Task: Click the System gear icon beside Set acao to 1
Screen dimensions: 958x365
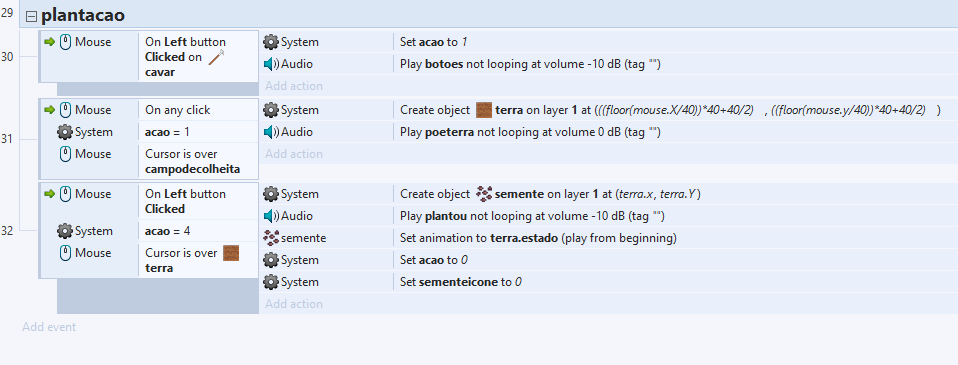Action: [x=271, y=42]
